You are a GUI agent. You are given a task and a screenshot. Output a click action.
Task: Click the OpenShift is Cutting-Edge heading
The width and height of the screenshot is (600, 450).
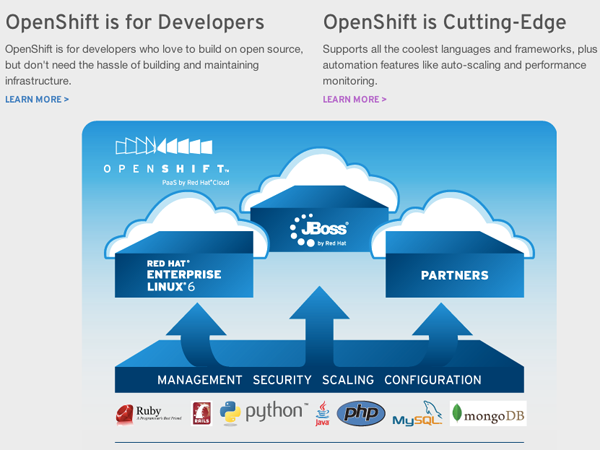[445, 22]
